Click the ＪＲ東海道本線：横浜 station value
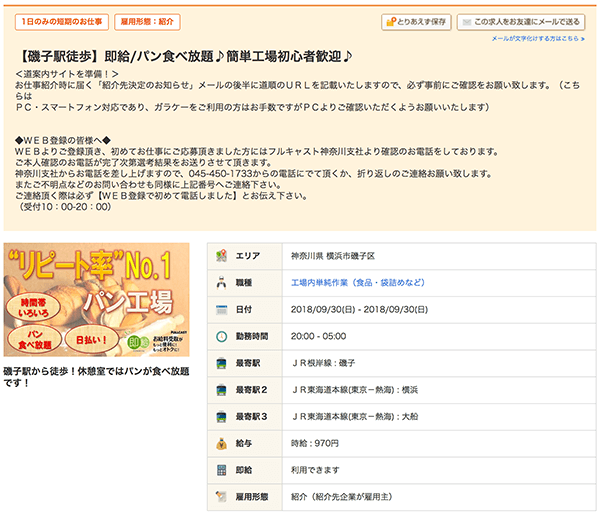 coord(354,390)
